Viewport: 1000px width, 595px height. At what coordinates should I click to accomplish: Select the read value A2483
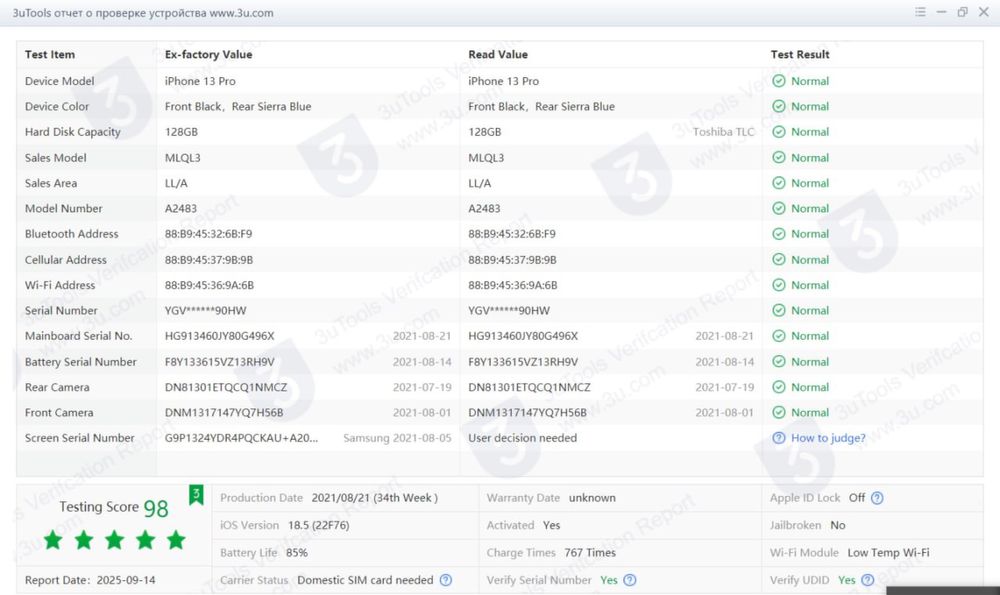click(x=484, y=209)
